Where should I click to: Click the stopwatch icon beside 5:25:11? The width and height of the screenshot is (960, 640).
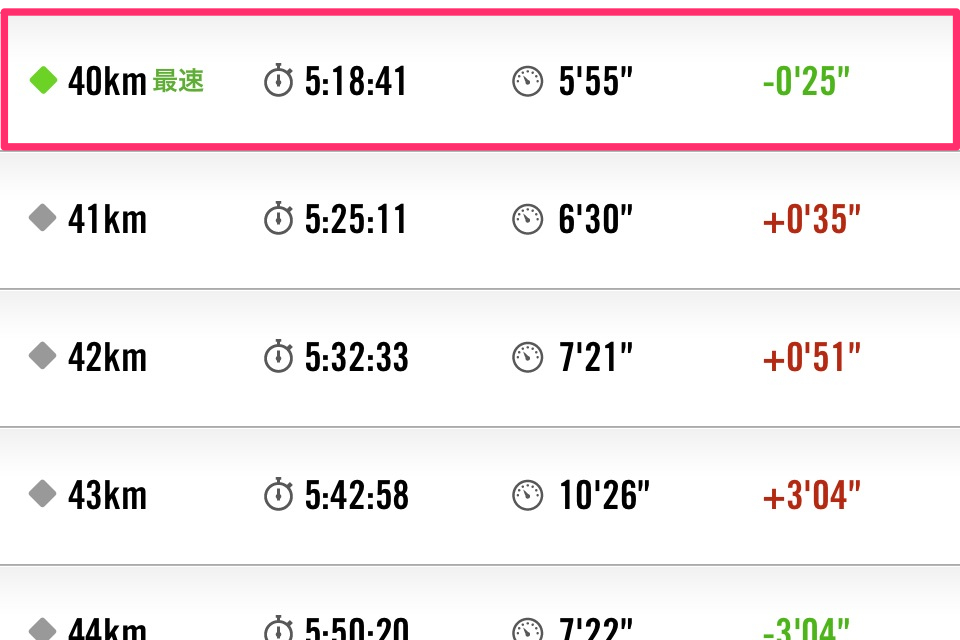(x=279, y=218)
